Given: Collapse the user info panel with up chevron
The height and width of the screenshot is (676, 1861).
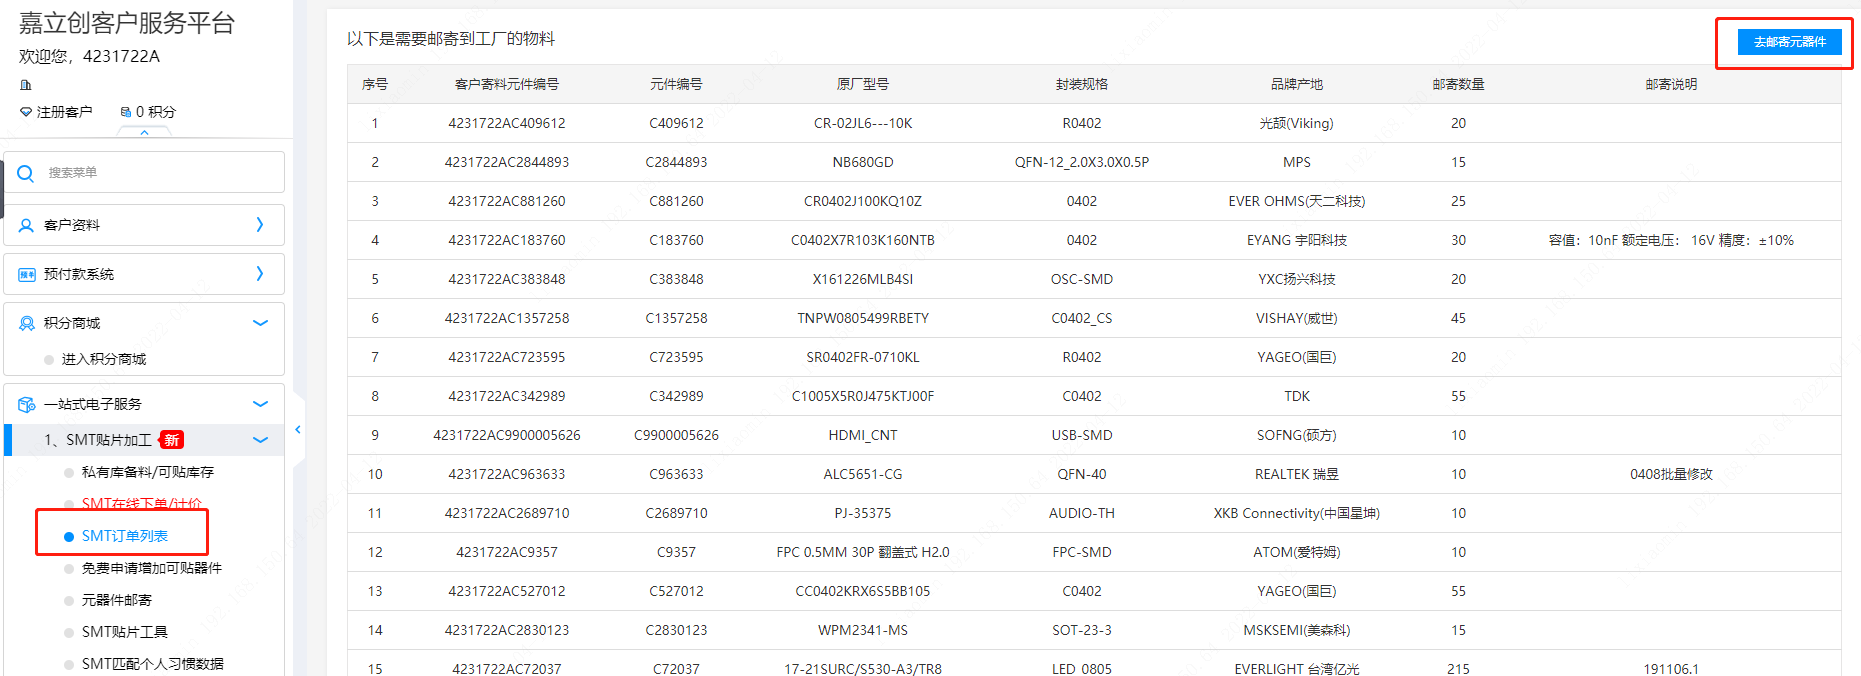Looking at the screenshot, I should [145, 133].
